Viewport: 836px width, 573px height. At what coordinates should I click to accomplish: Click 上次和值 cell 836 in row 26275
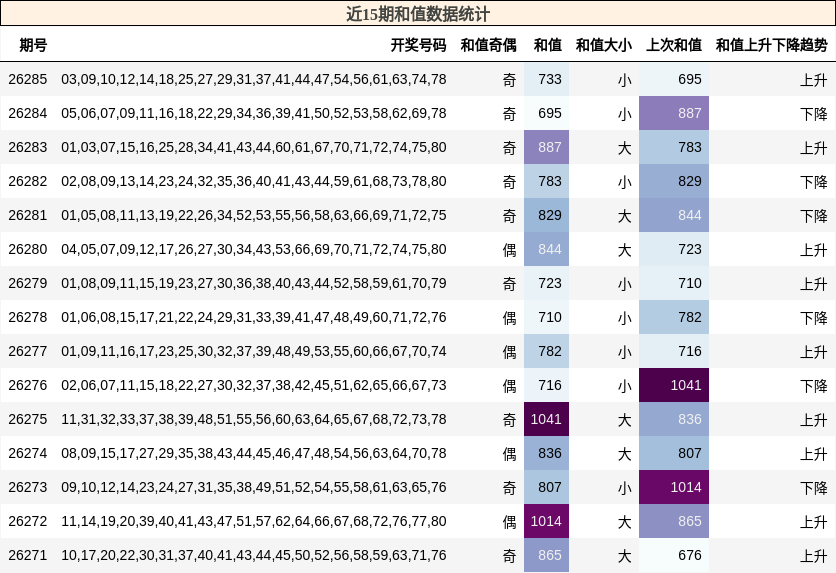pyautogui.click(x=674, y=419)
